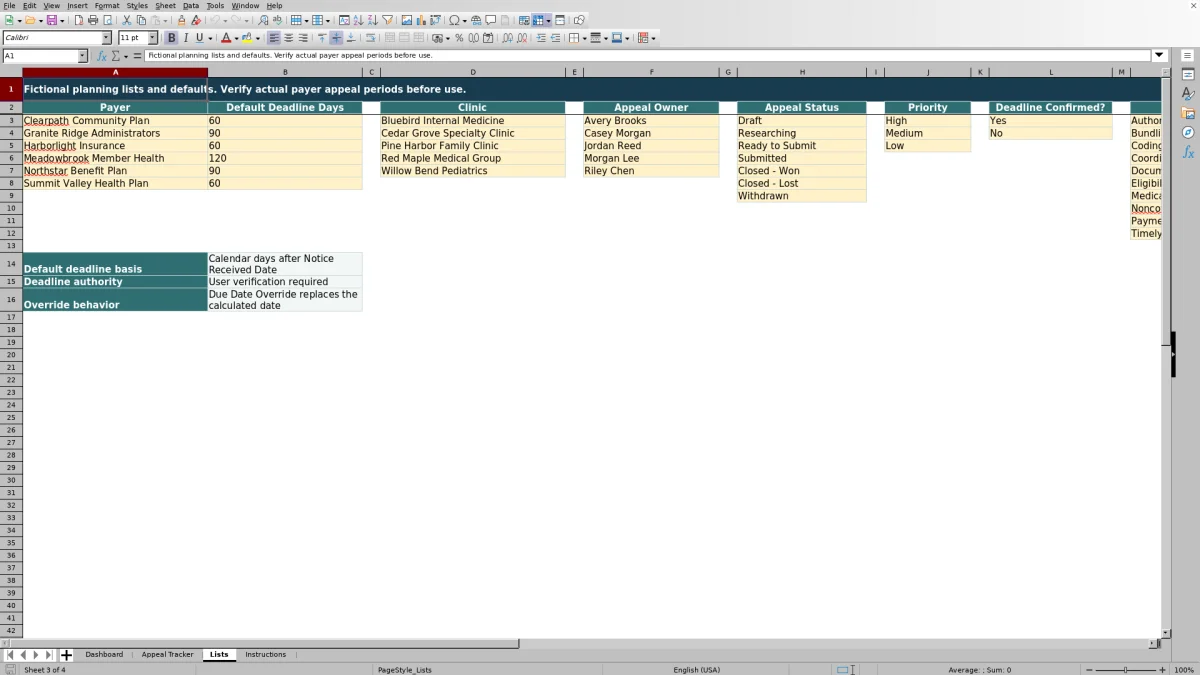Open Find and Replace icon
The image size is (1200, 675).
(263, 20)
